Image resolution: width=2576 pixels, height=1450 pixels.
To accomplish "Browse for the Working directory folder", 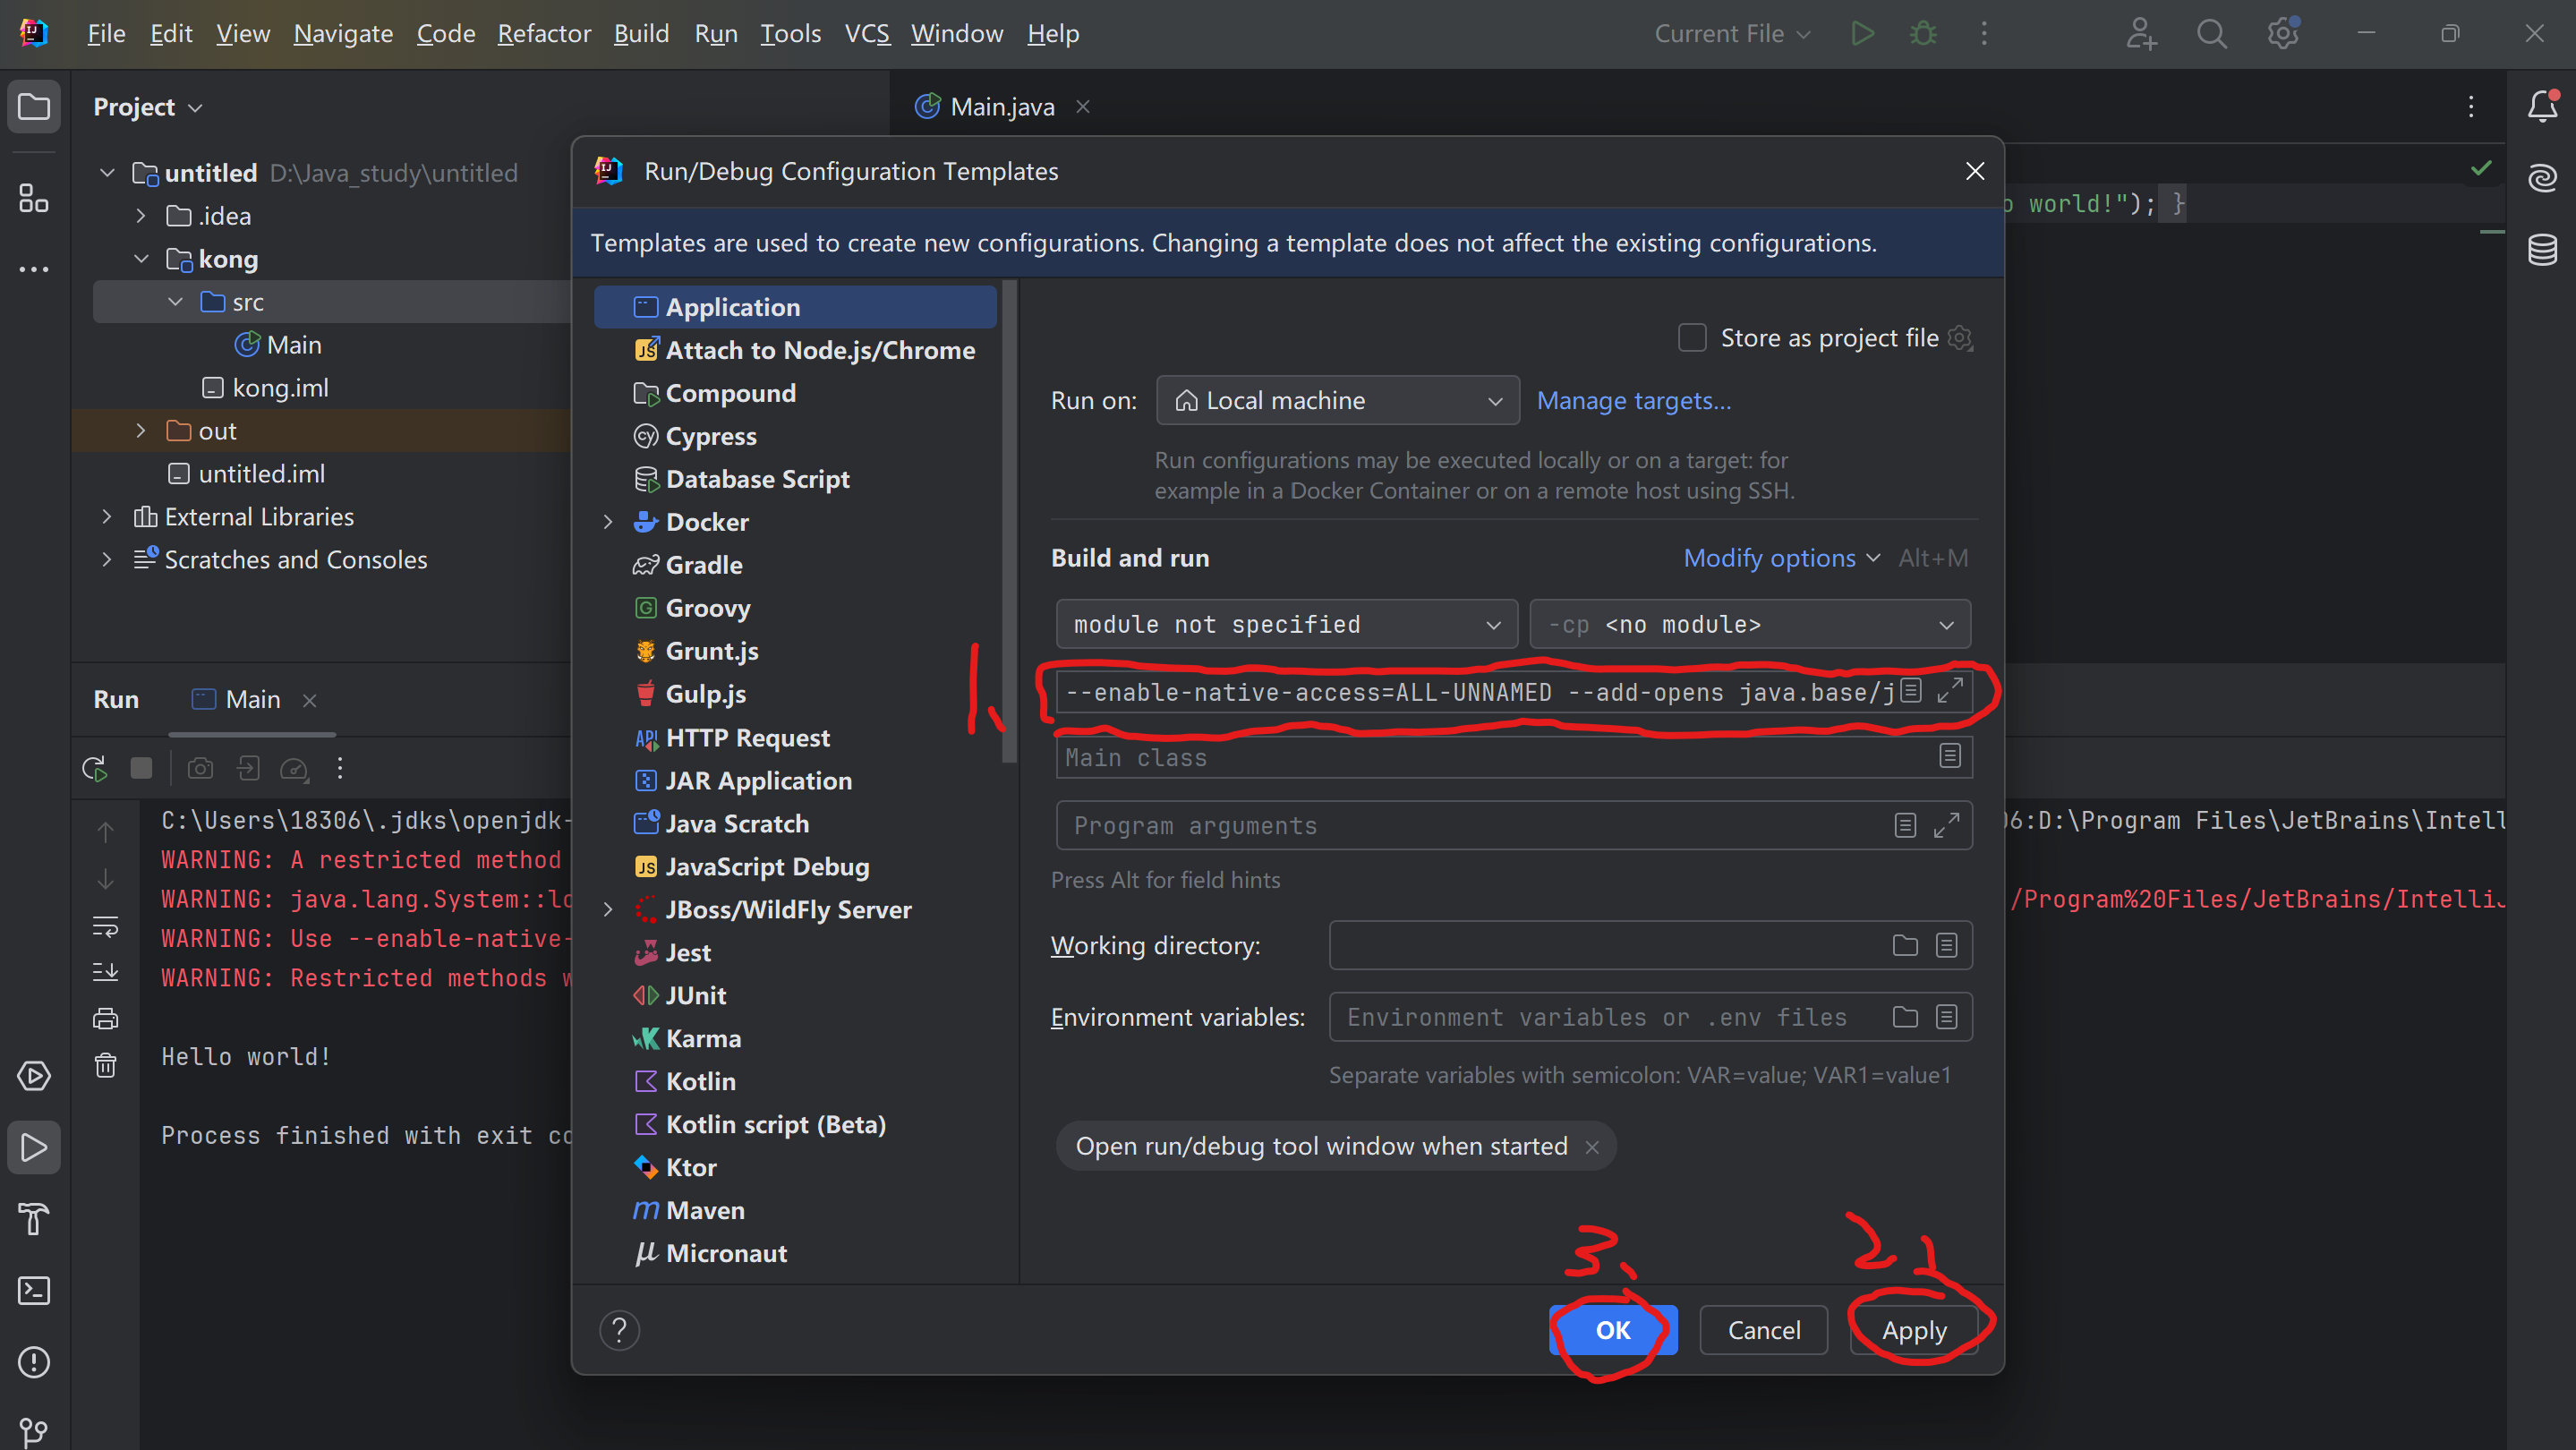I will [x=1905, y=945].
